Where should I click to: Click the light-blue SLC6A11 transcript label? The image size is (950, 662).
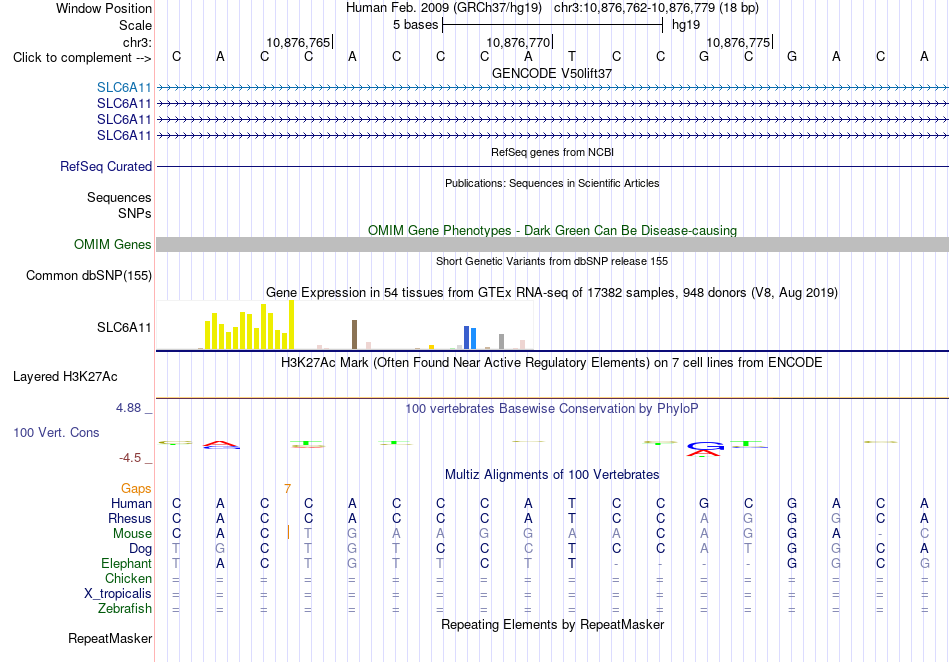click(124, 88)
